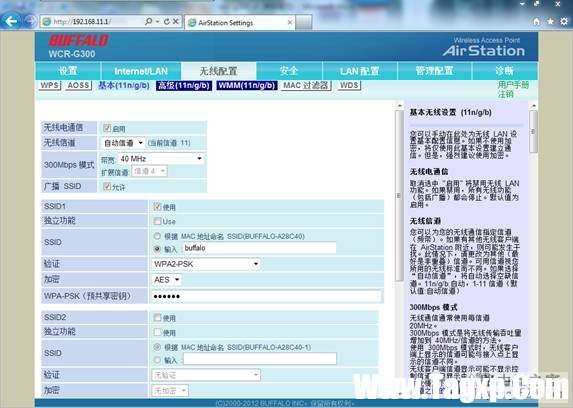Toggle SSID1 独立功能 Use checkbox

157,221
